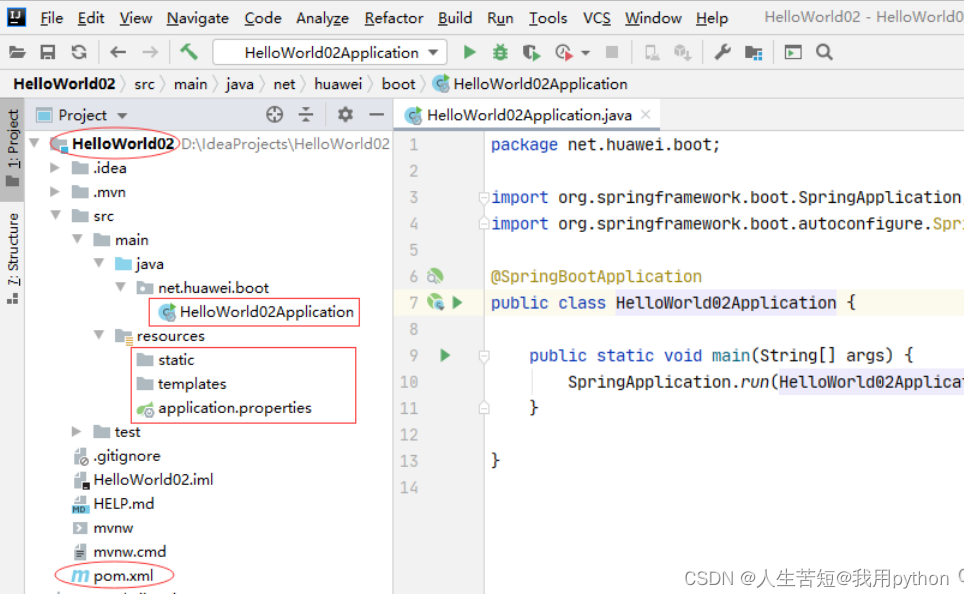
Task: Open the Edit menu
Action: (91, 18)
